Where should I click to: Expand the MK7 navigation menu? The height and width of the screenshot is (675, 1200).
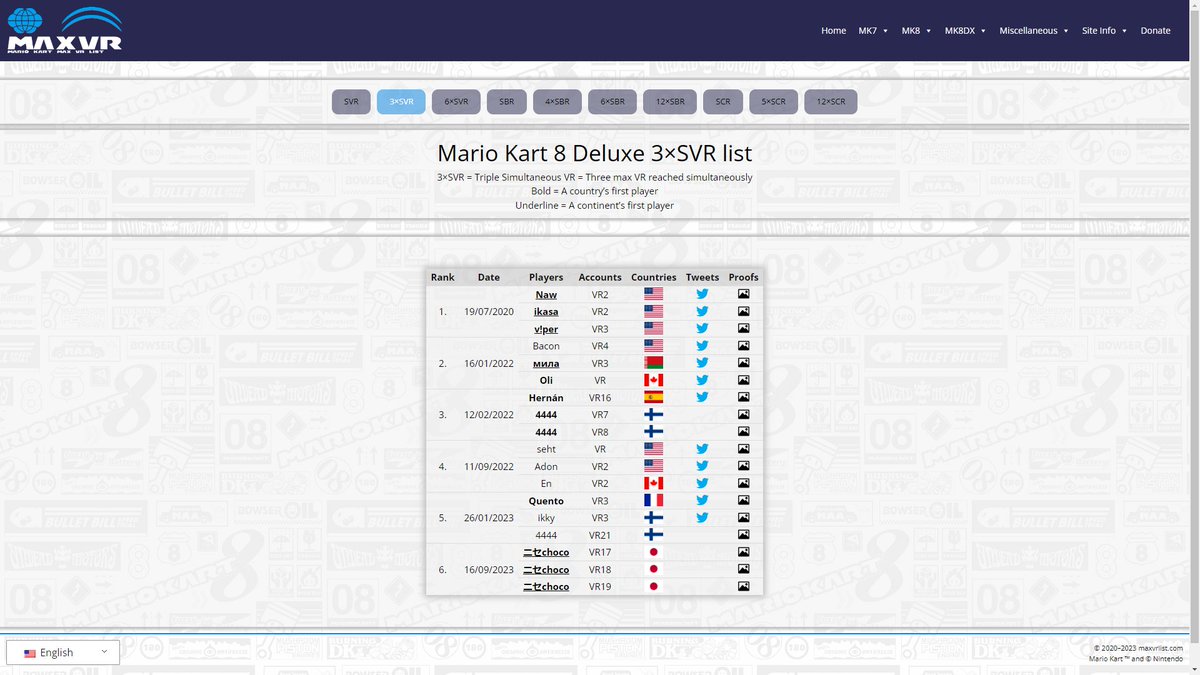coord(872,30)
